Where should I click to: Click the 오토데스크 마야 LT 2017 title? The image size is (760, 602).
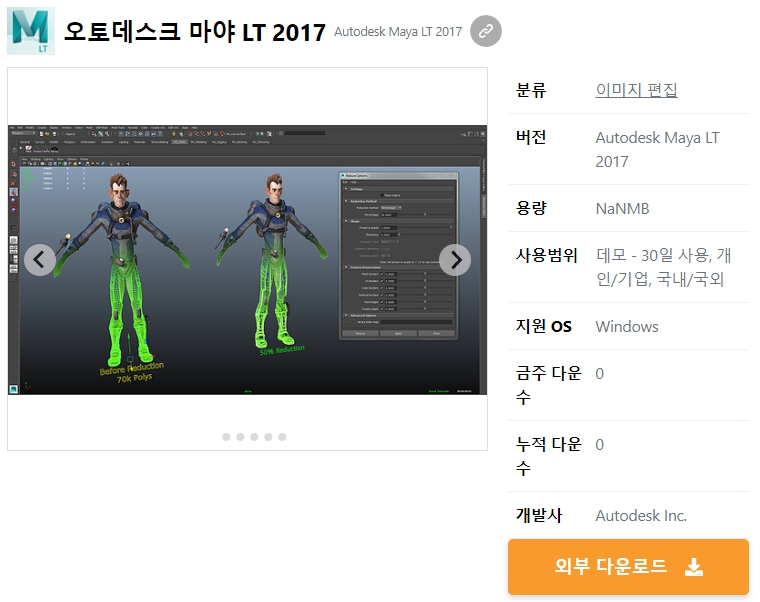pos(194,32)
